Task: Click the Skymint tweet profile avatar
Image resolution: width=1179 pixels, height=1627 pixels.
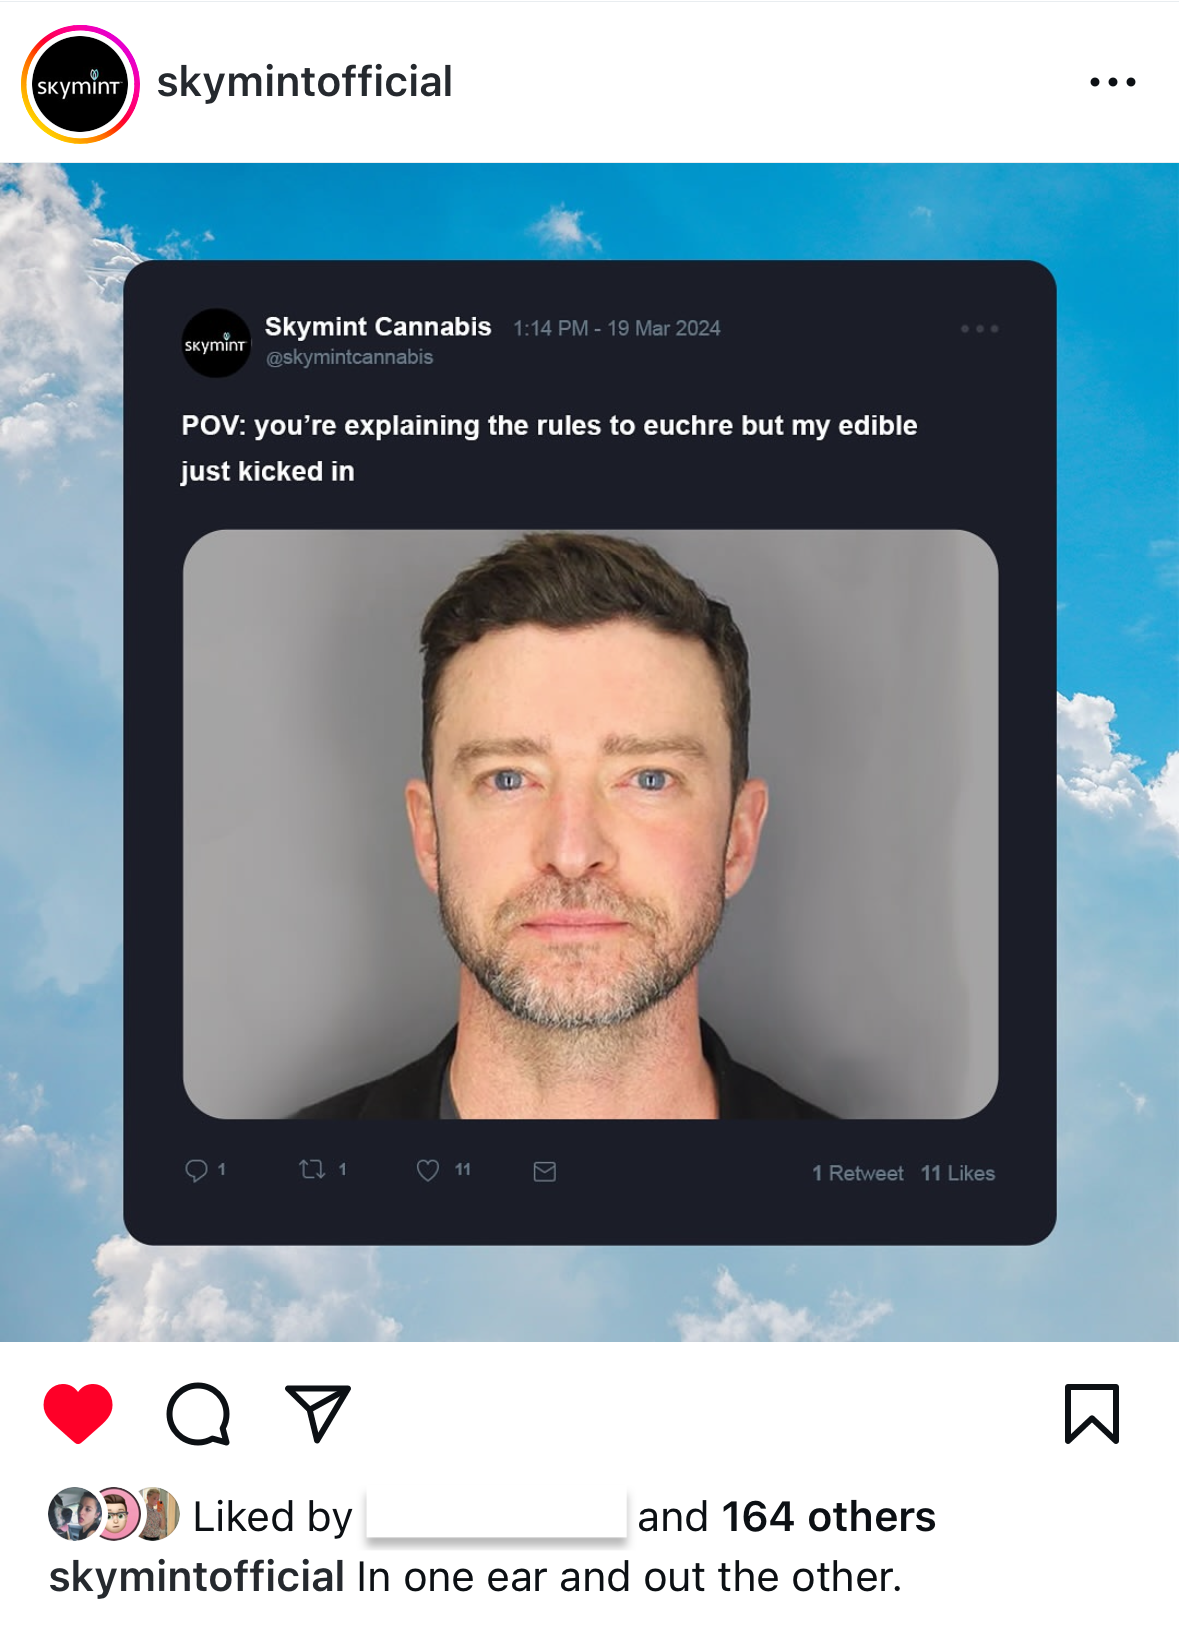Action: pyautogui.click(x=216, y=343)
